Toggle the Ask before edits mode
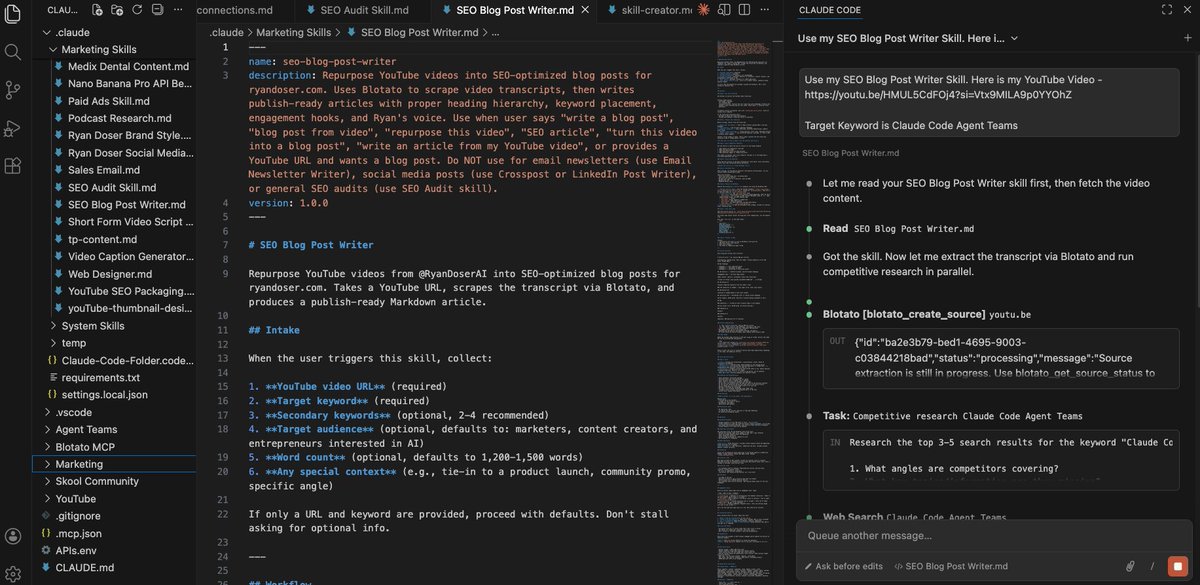This screenshot has width=1200, height=585. (x=843, y=566)
